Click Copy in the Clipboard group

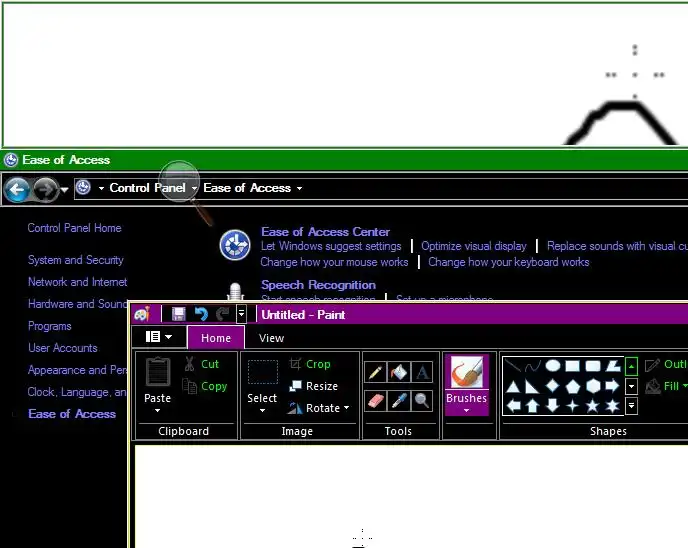coord(205,386)
